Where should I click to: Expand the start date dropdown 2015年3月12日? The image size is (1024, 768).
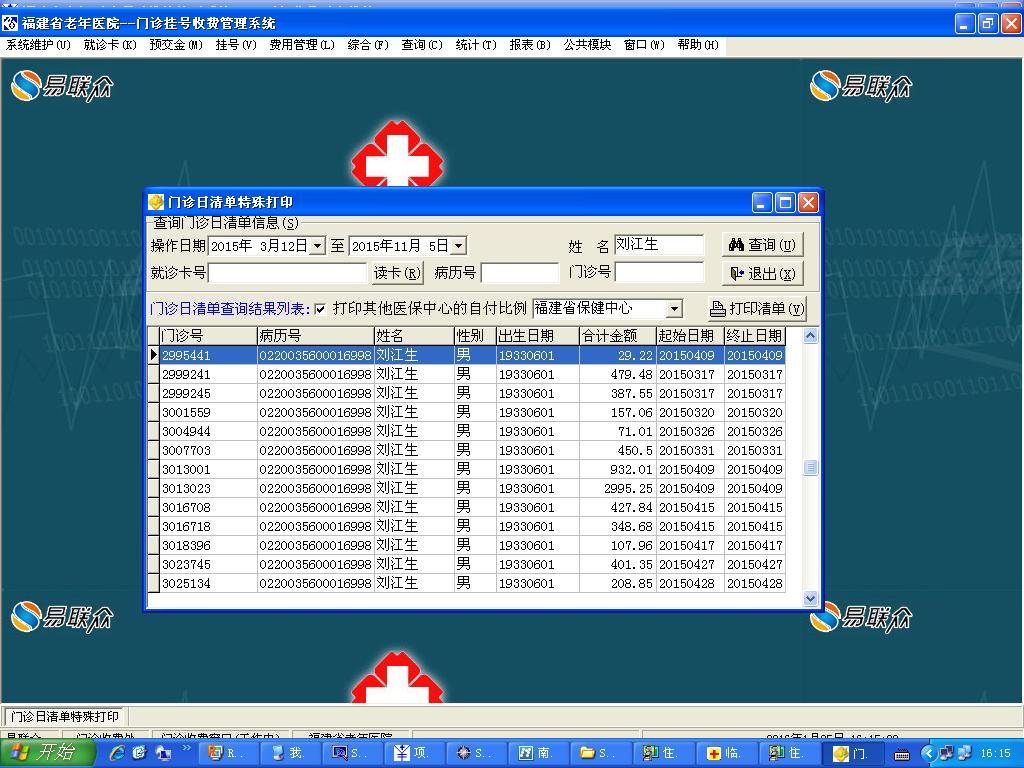(317, 246)
